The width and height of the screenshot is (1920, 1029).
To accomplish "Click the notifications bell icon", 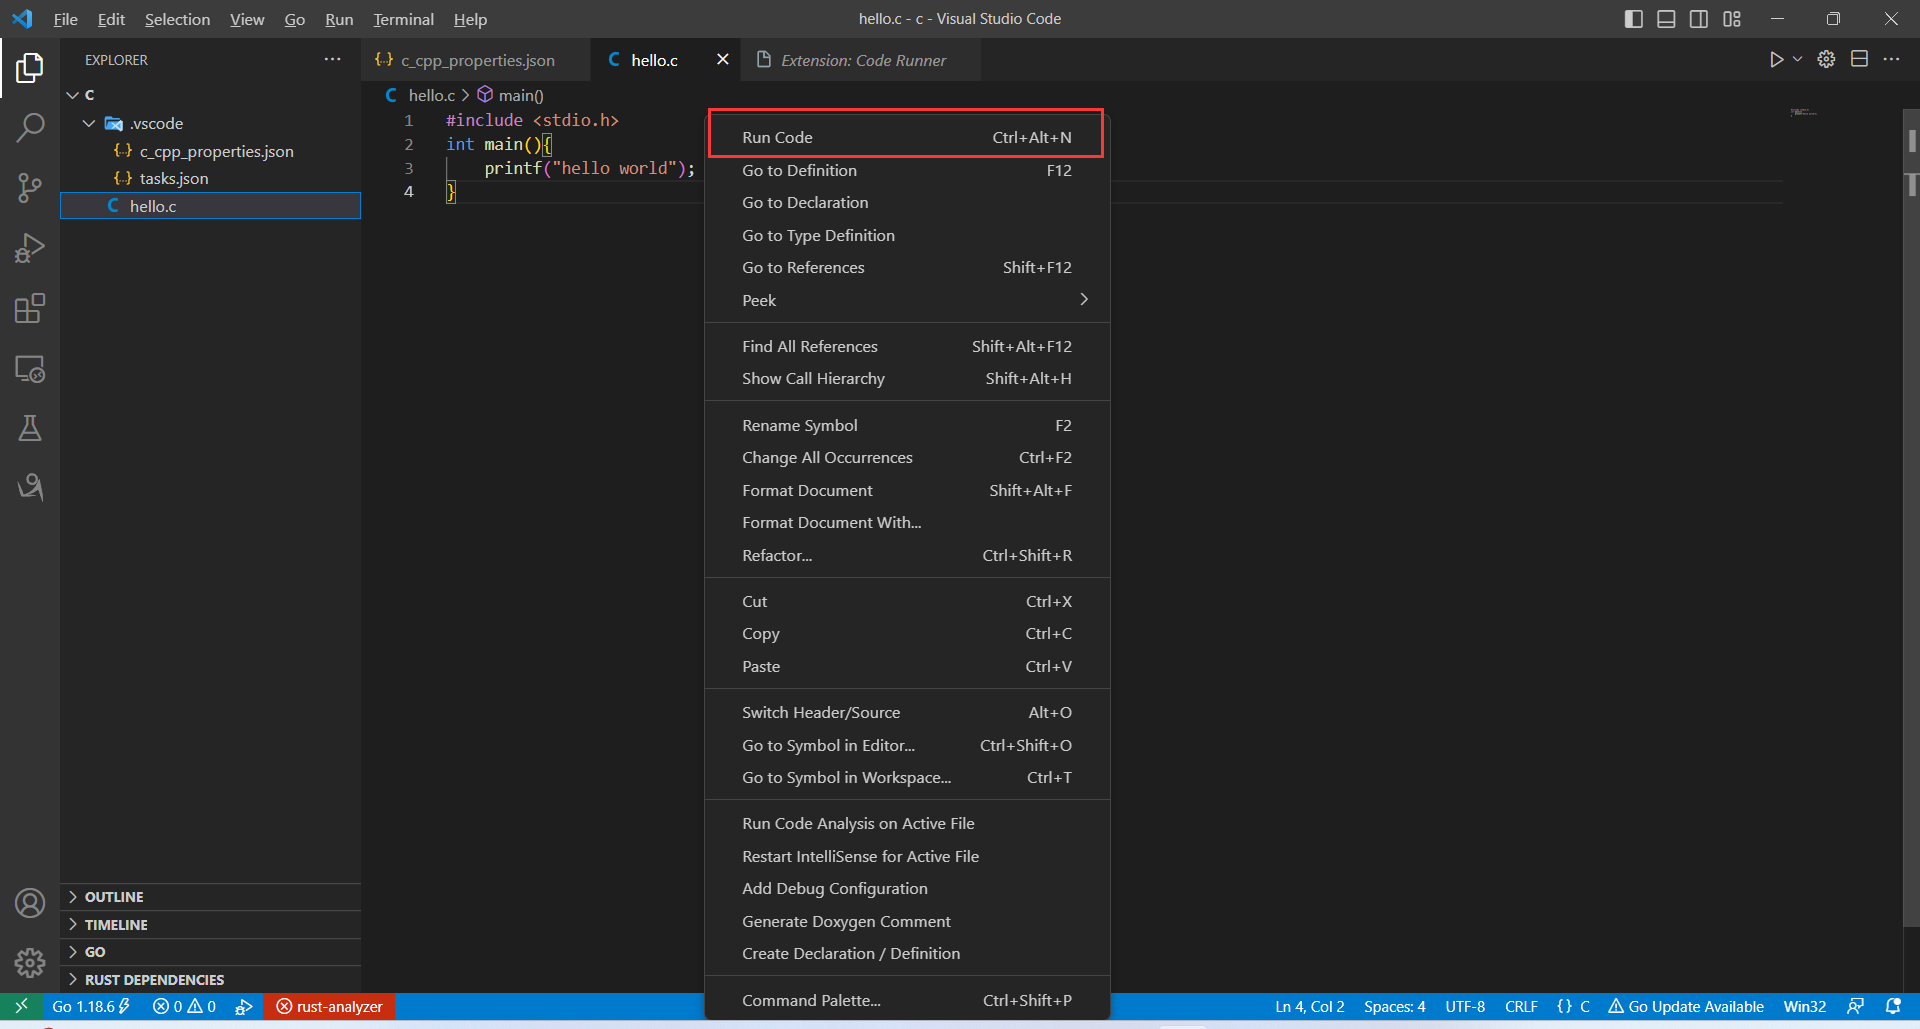I will (1893, 1006).
